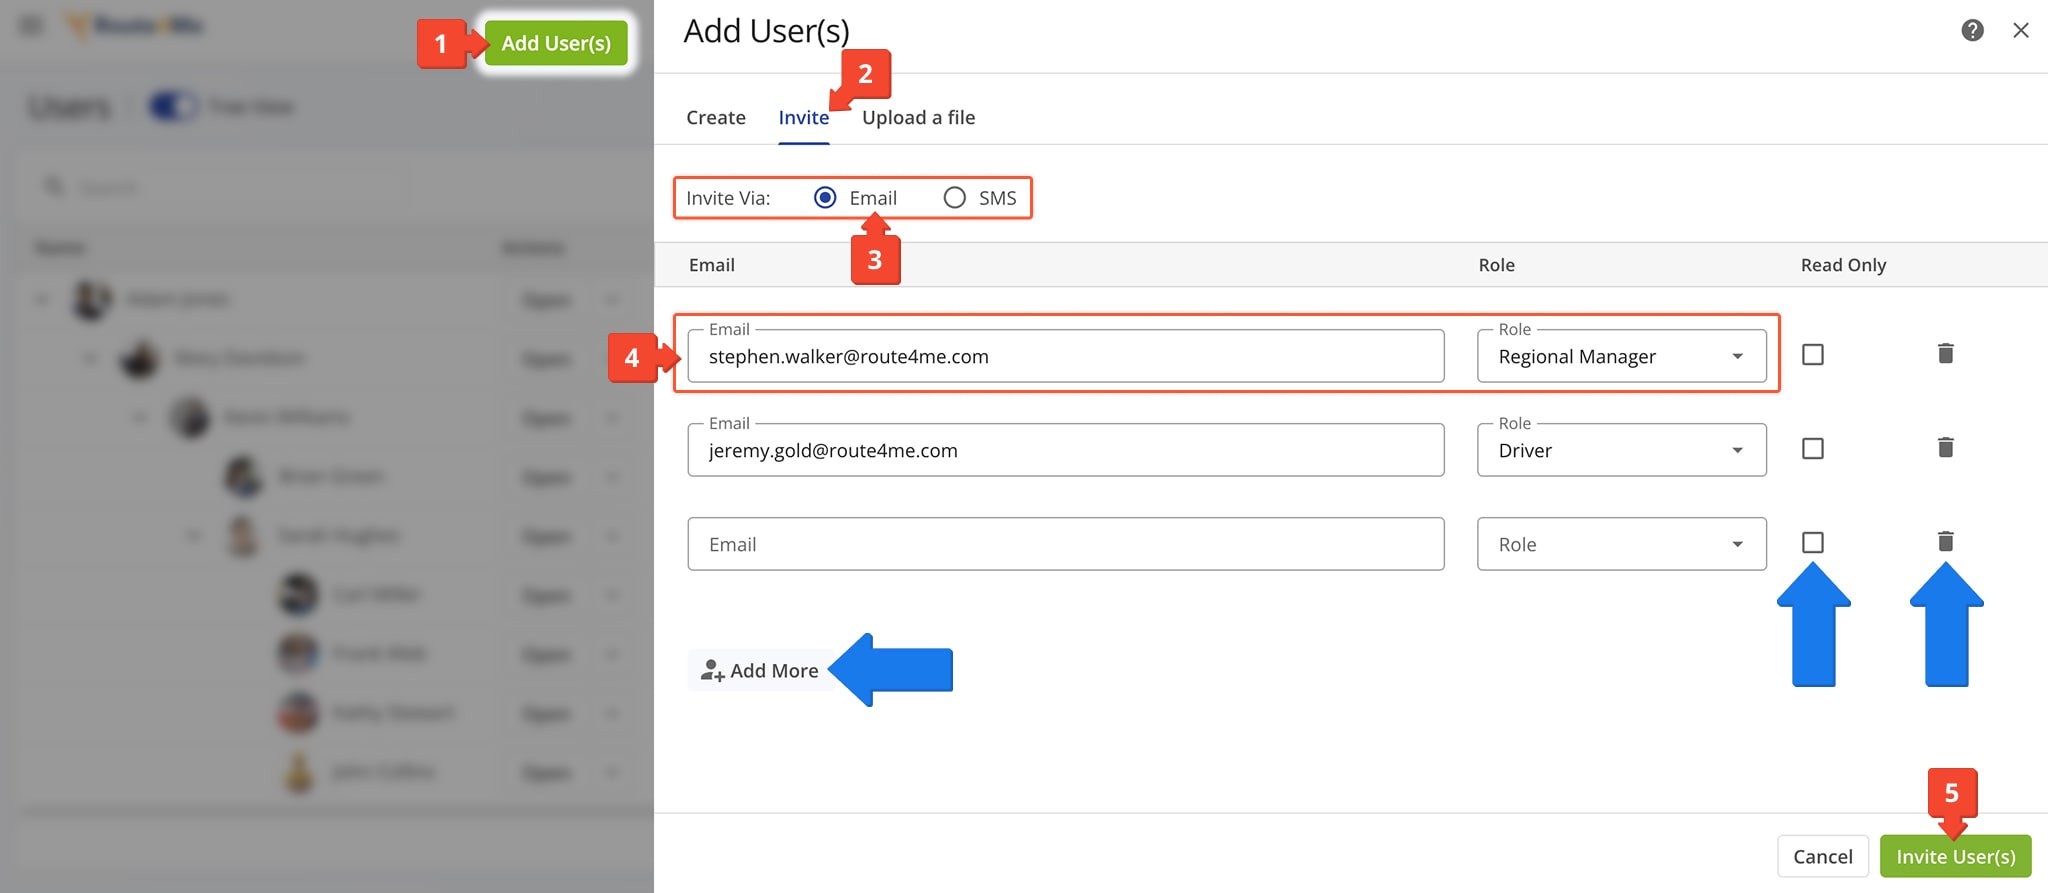The height and width of the screenshot is (893, 2048).
Task: Check Read Only for jeremy.gold row
Action: 1813,448
